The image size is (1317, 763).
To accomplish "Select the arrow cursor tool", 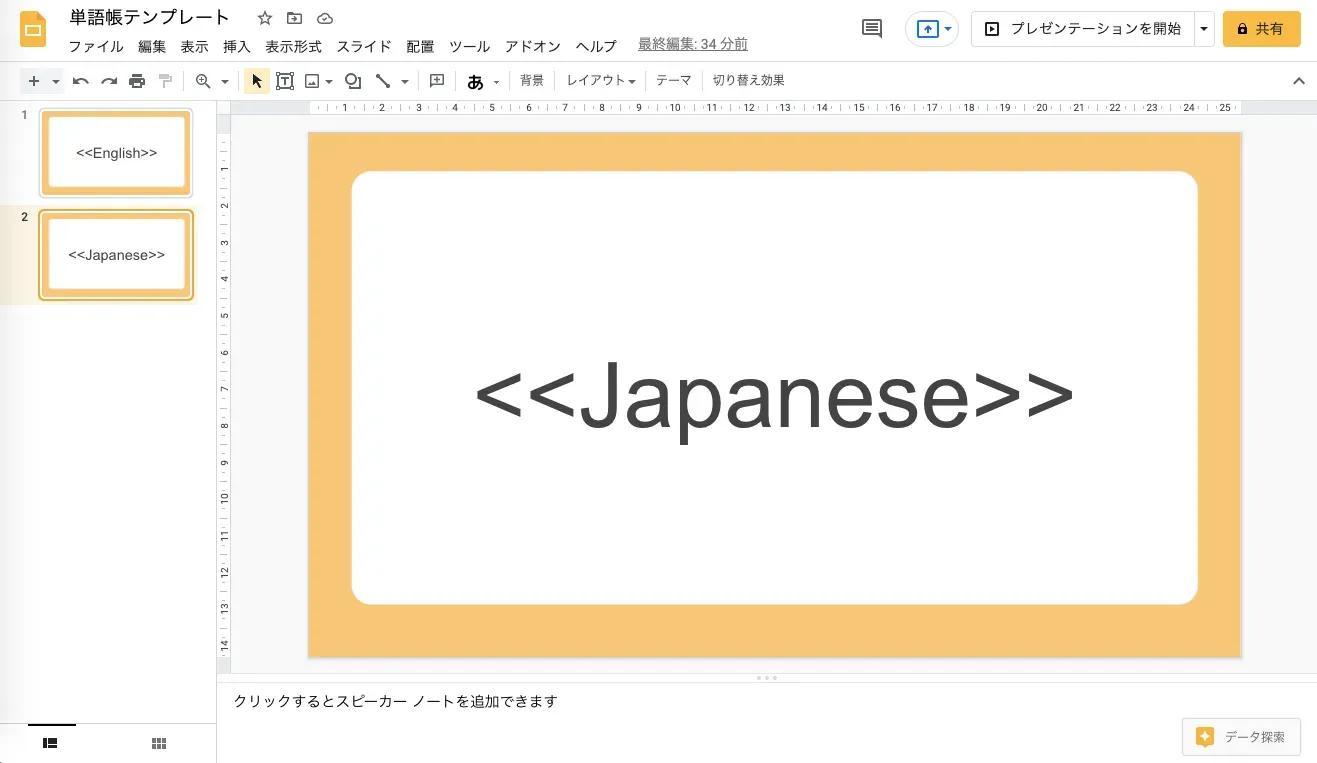I will point(257,81).
